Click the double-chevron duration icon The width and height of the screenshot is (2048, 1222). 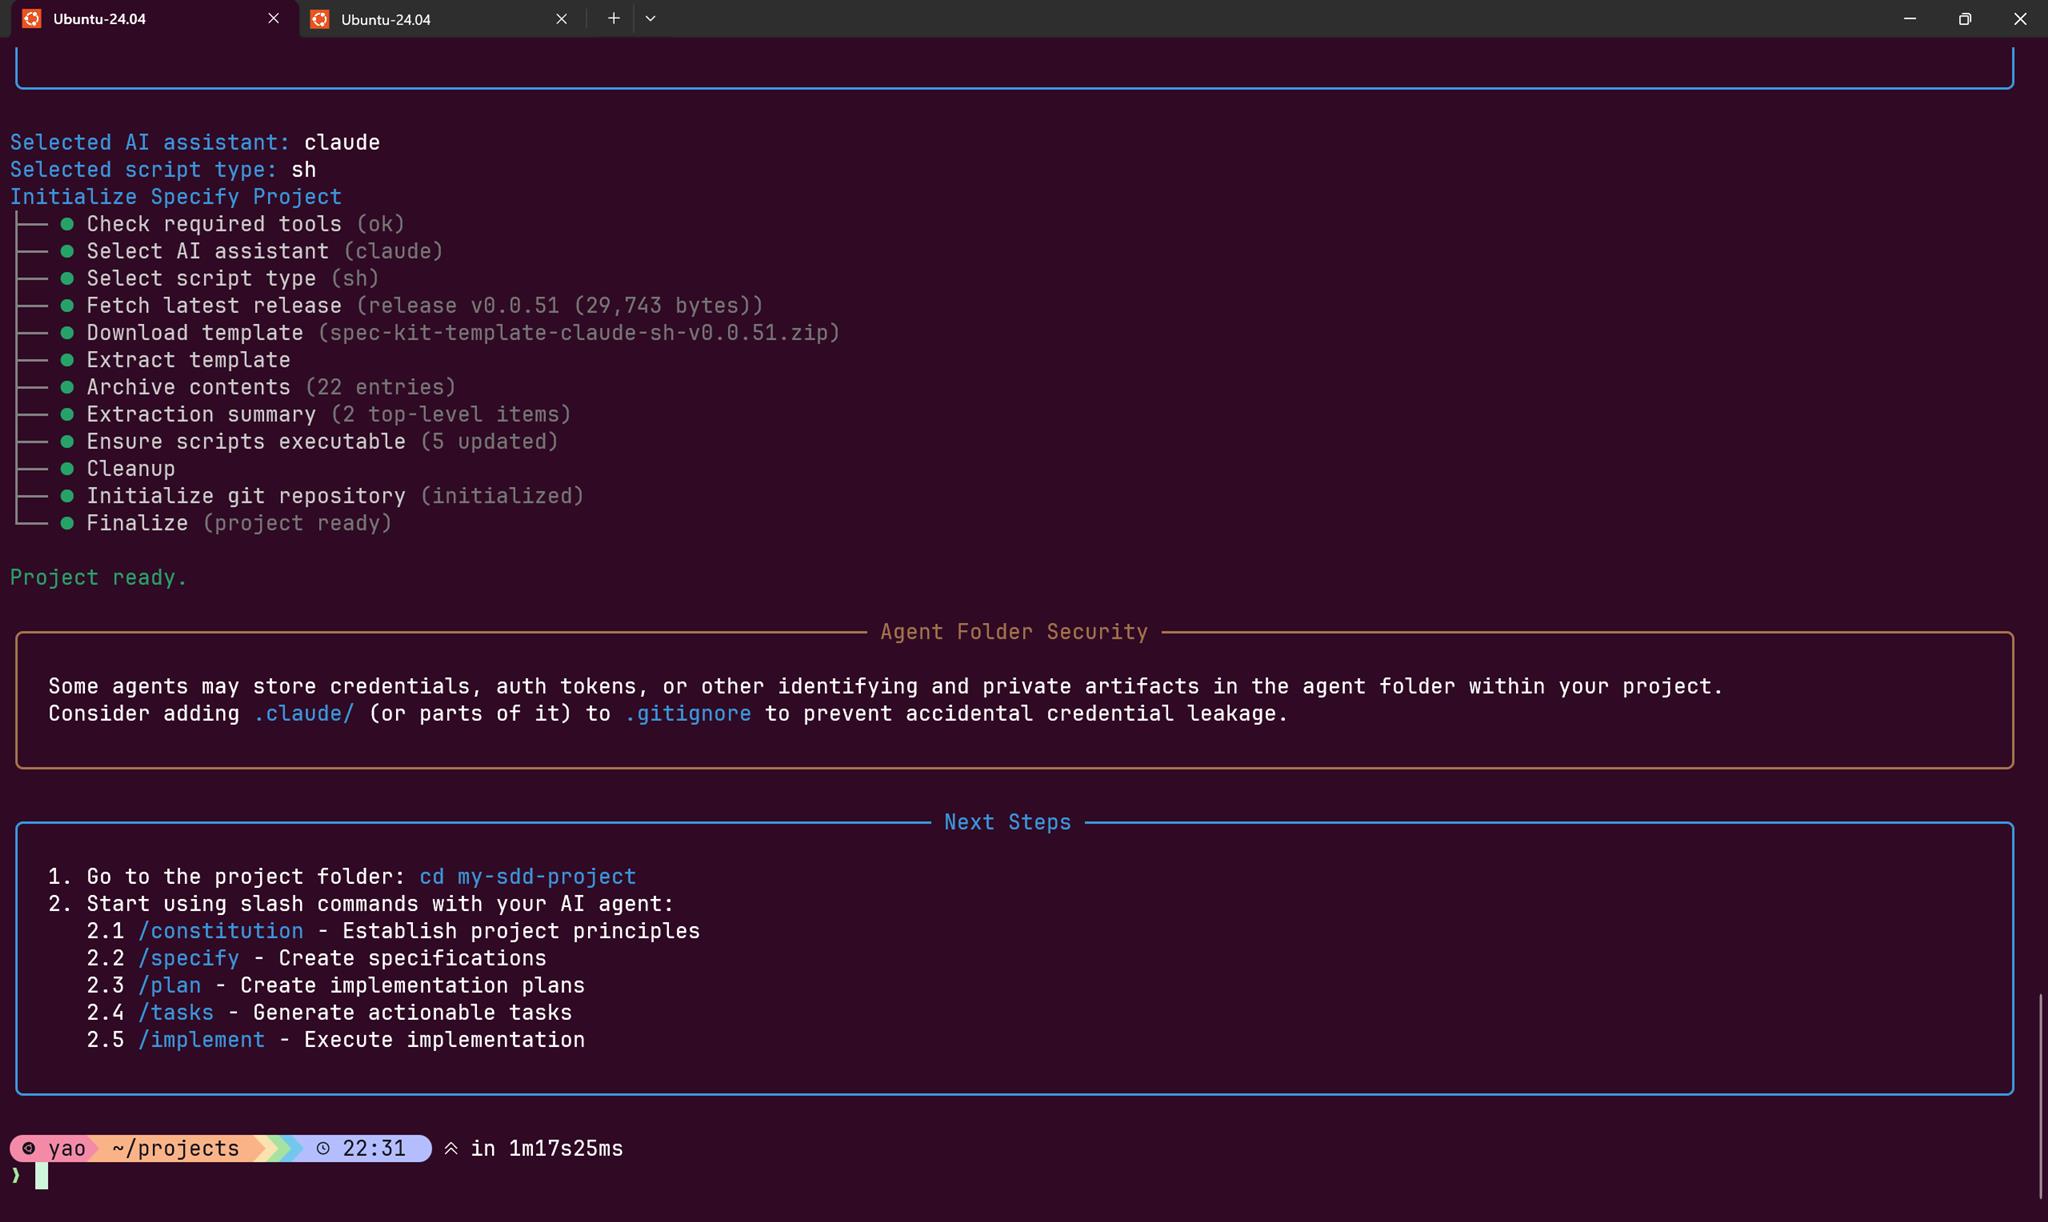(451, 1149)
